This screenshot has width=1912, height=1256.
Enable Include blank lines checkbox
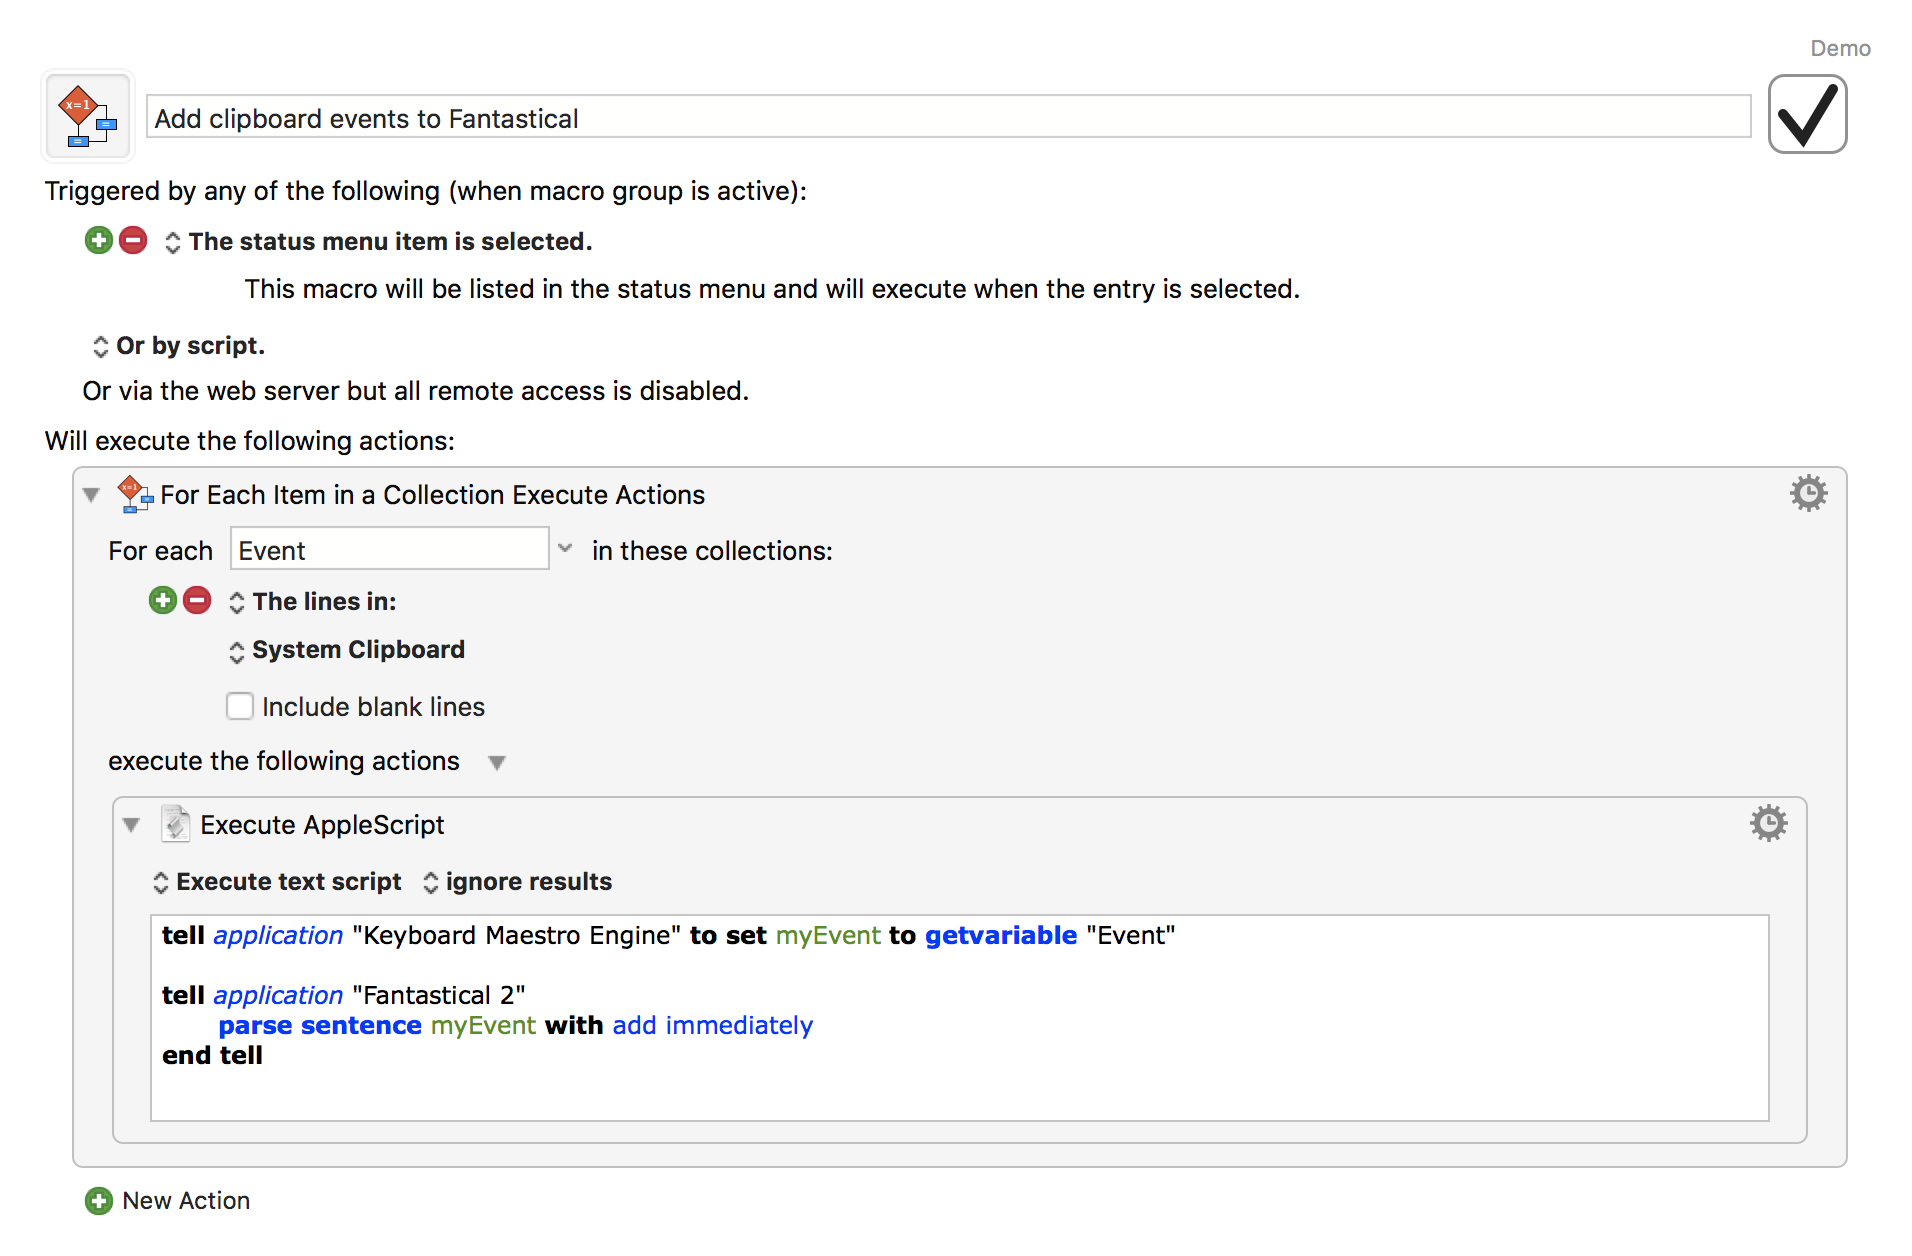(240, 706)
